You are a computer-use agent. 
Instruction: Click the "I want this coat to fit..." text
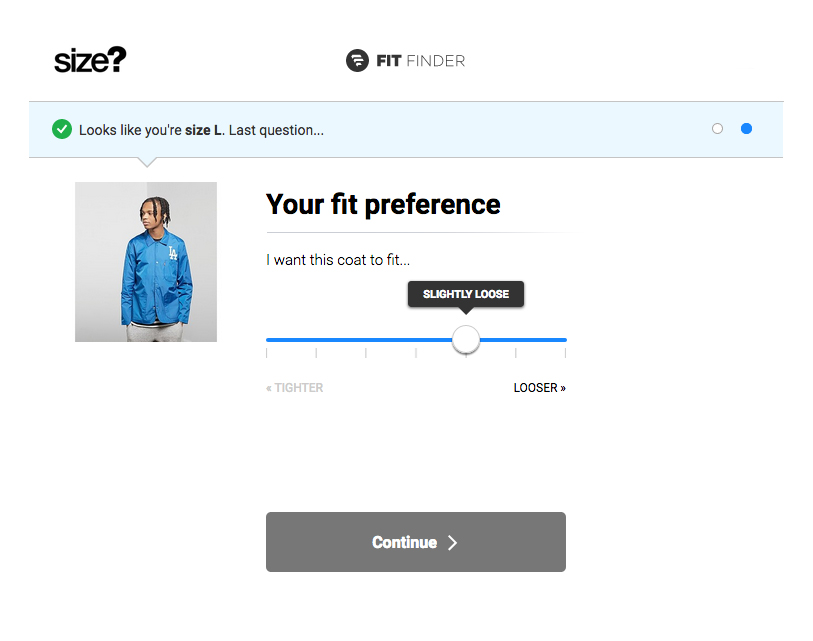point(338,260)
